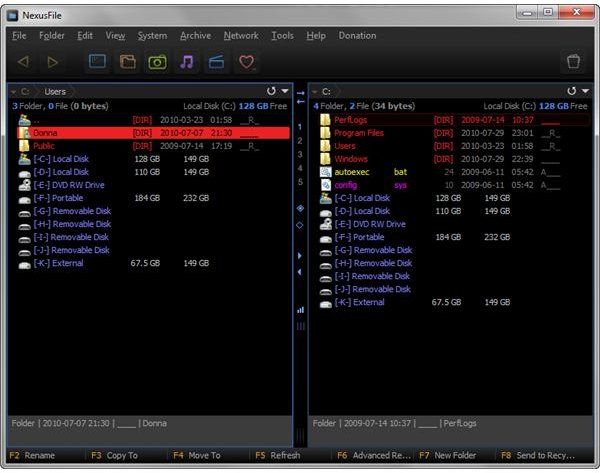Open the File menu
Viewport: 600px width, 473px height.
19,36
